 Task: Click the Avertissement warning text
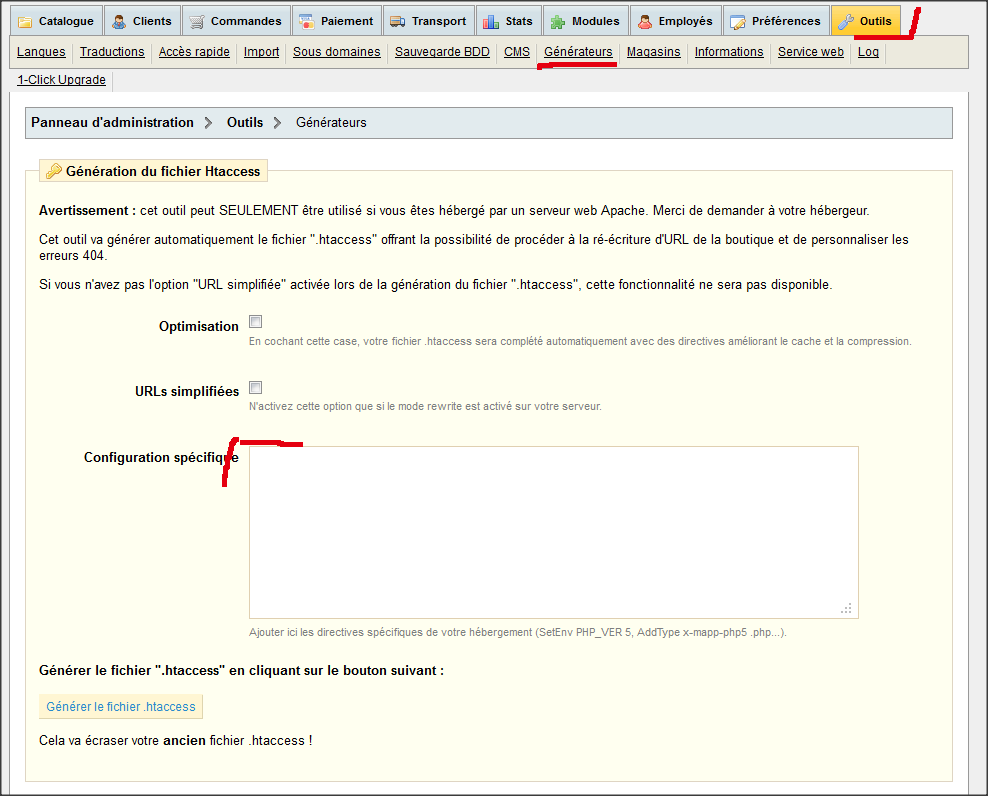click(x=454, y=211)
